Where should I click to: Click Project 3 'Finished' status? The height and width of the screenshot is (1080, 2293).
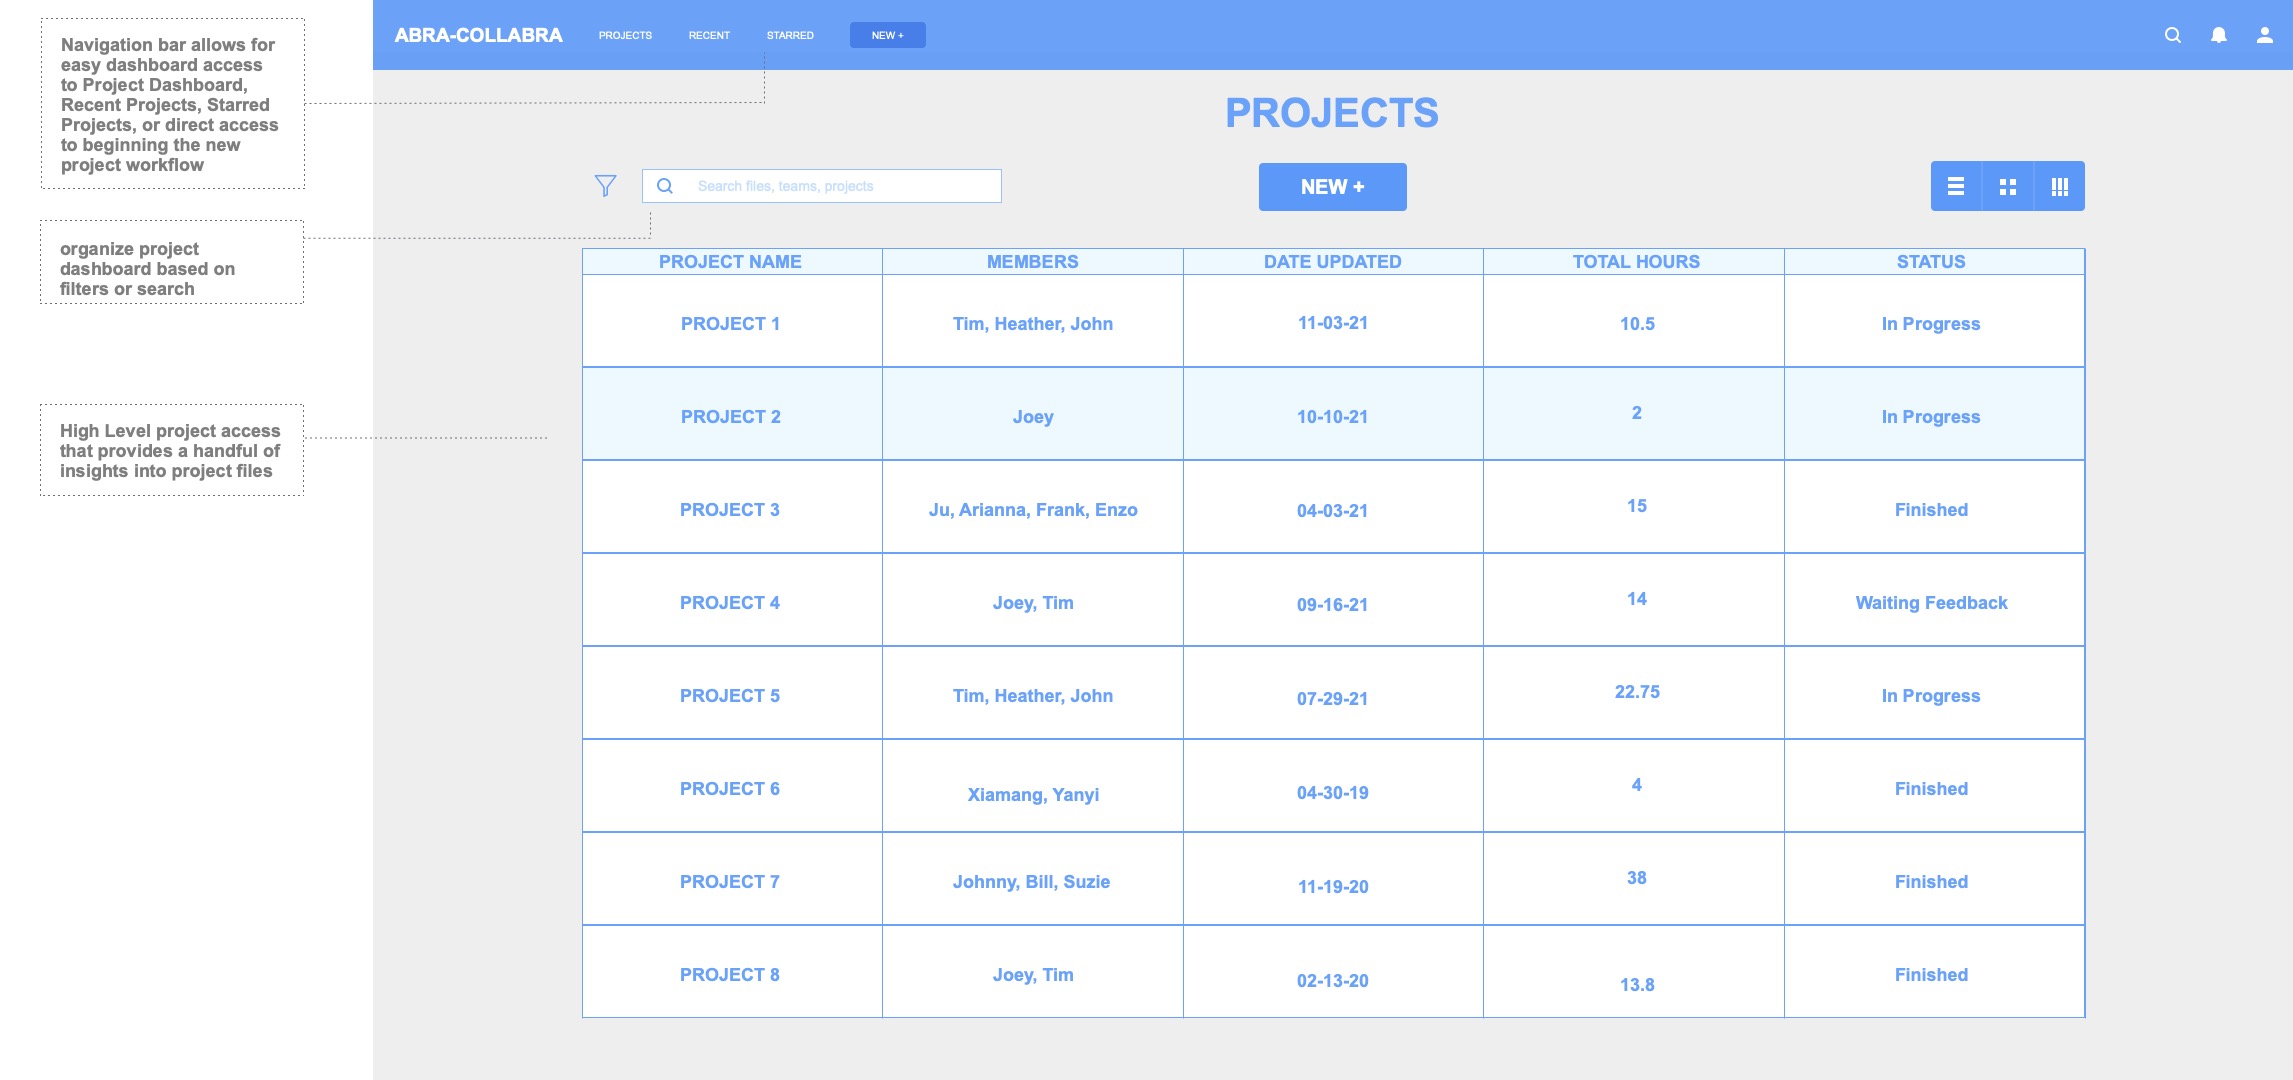[x=1931, y=510]
